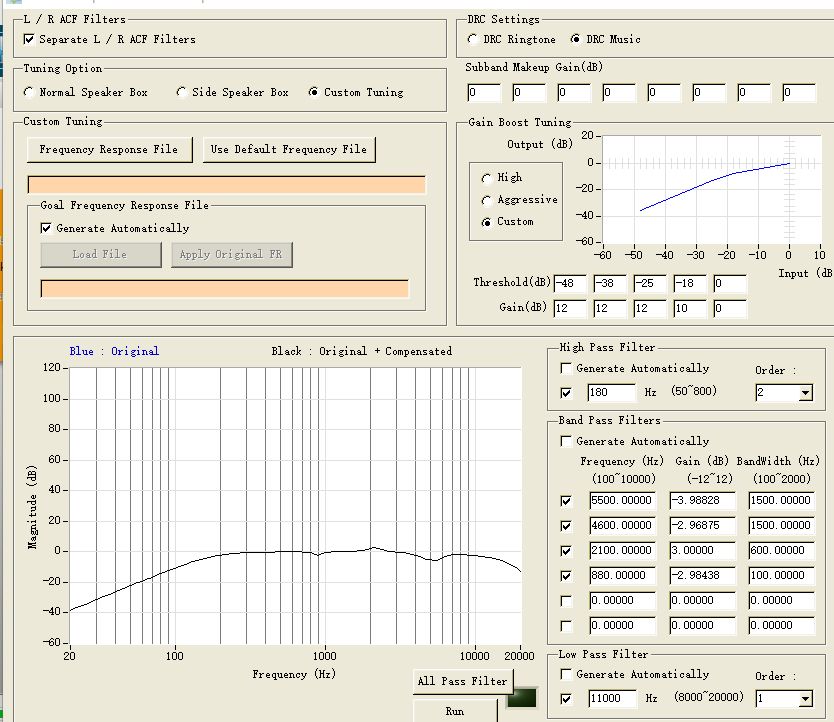Edit the 2100.00000 frequency field
834x722 pixels.
pos(622,550)
